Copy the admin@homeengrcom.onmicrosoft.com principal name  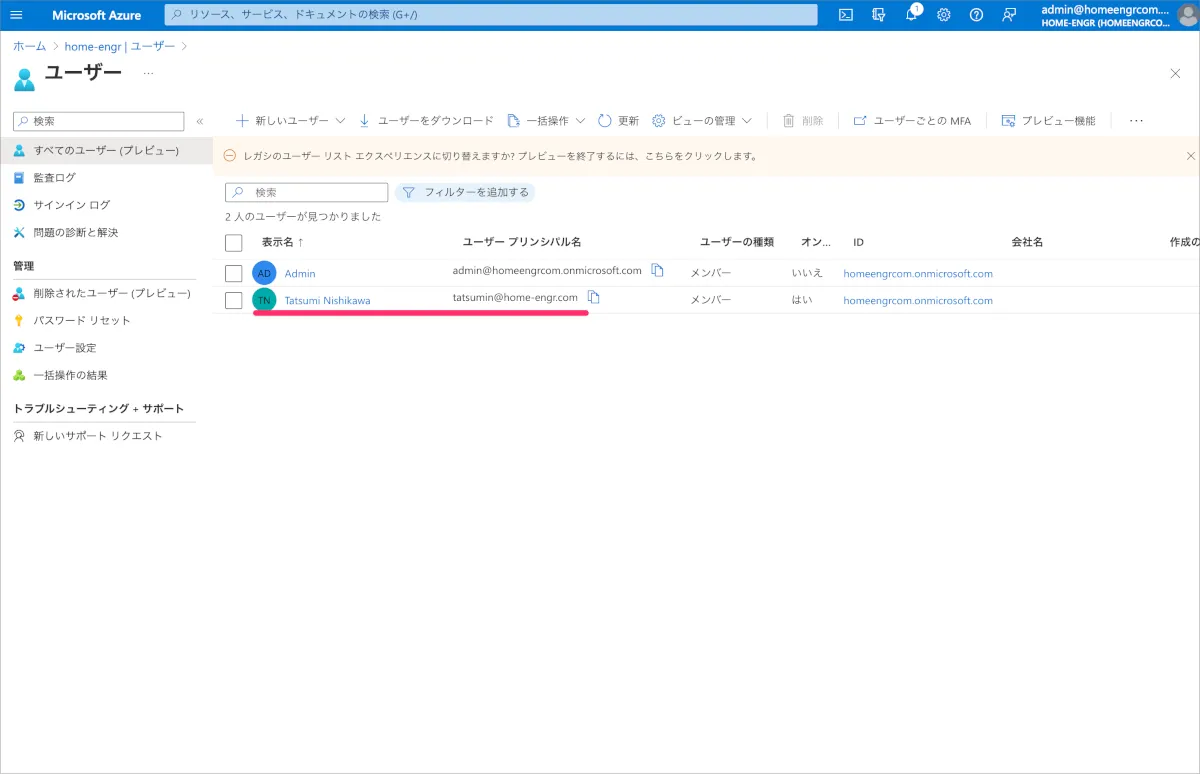pyautogui.click(x=657, y=270)
